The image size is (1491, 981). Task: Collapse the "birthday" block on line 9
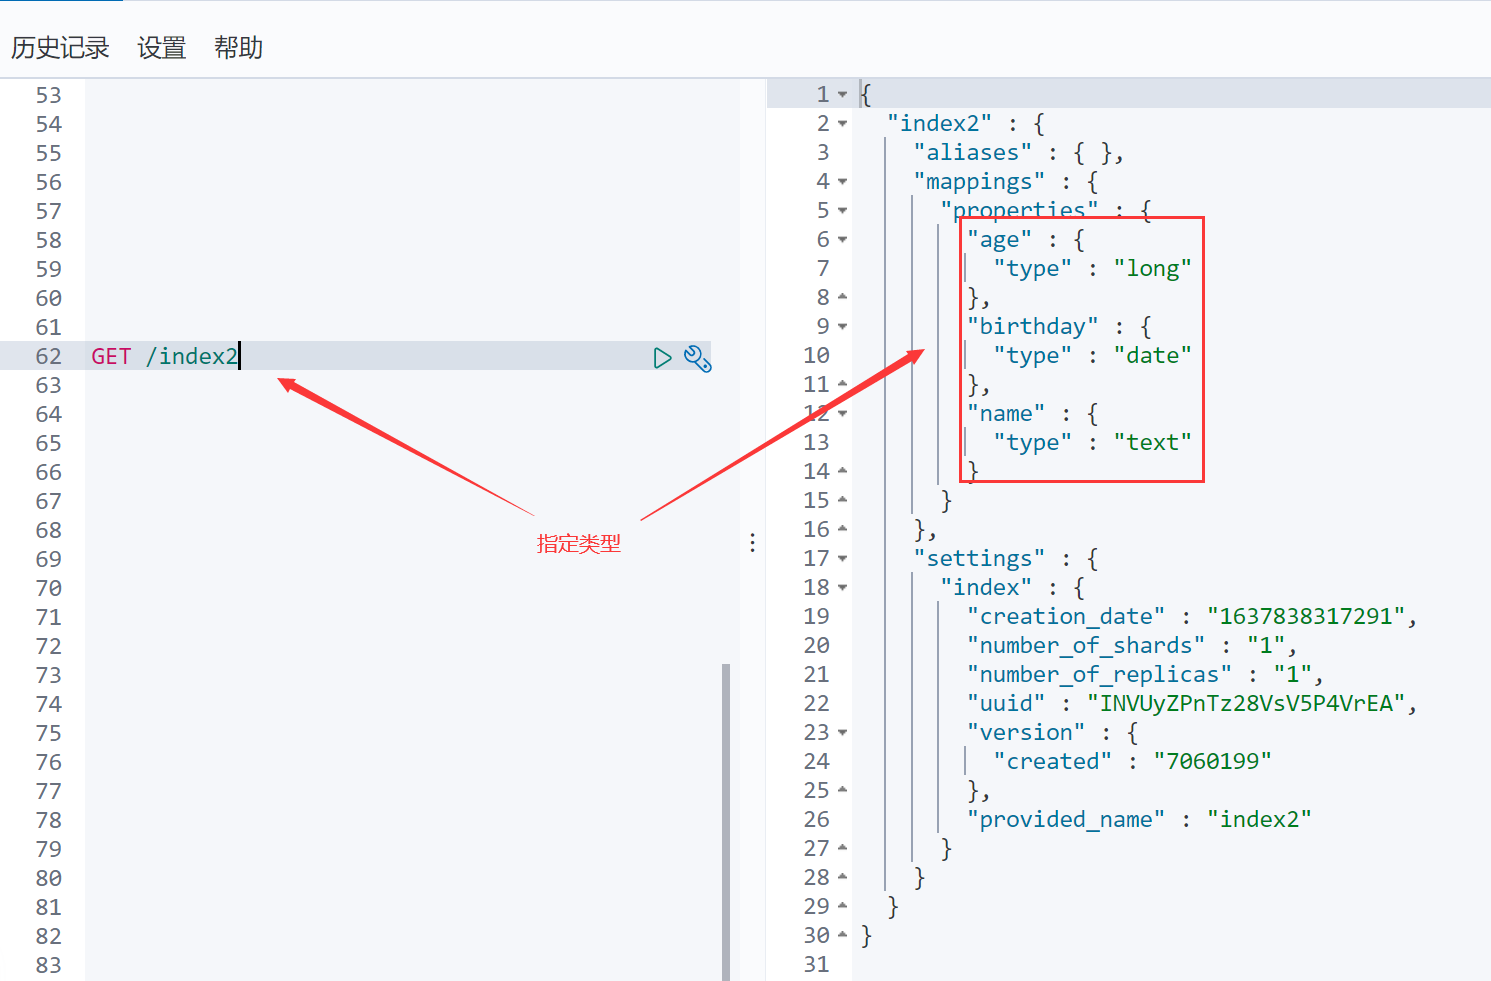pyautogui.click(x=842, y=327)
